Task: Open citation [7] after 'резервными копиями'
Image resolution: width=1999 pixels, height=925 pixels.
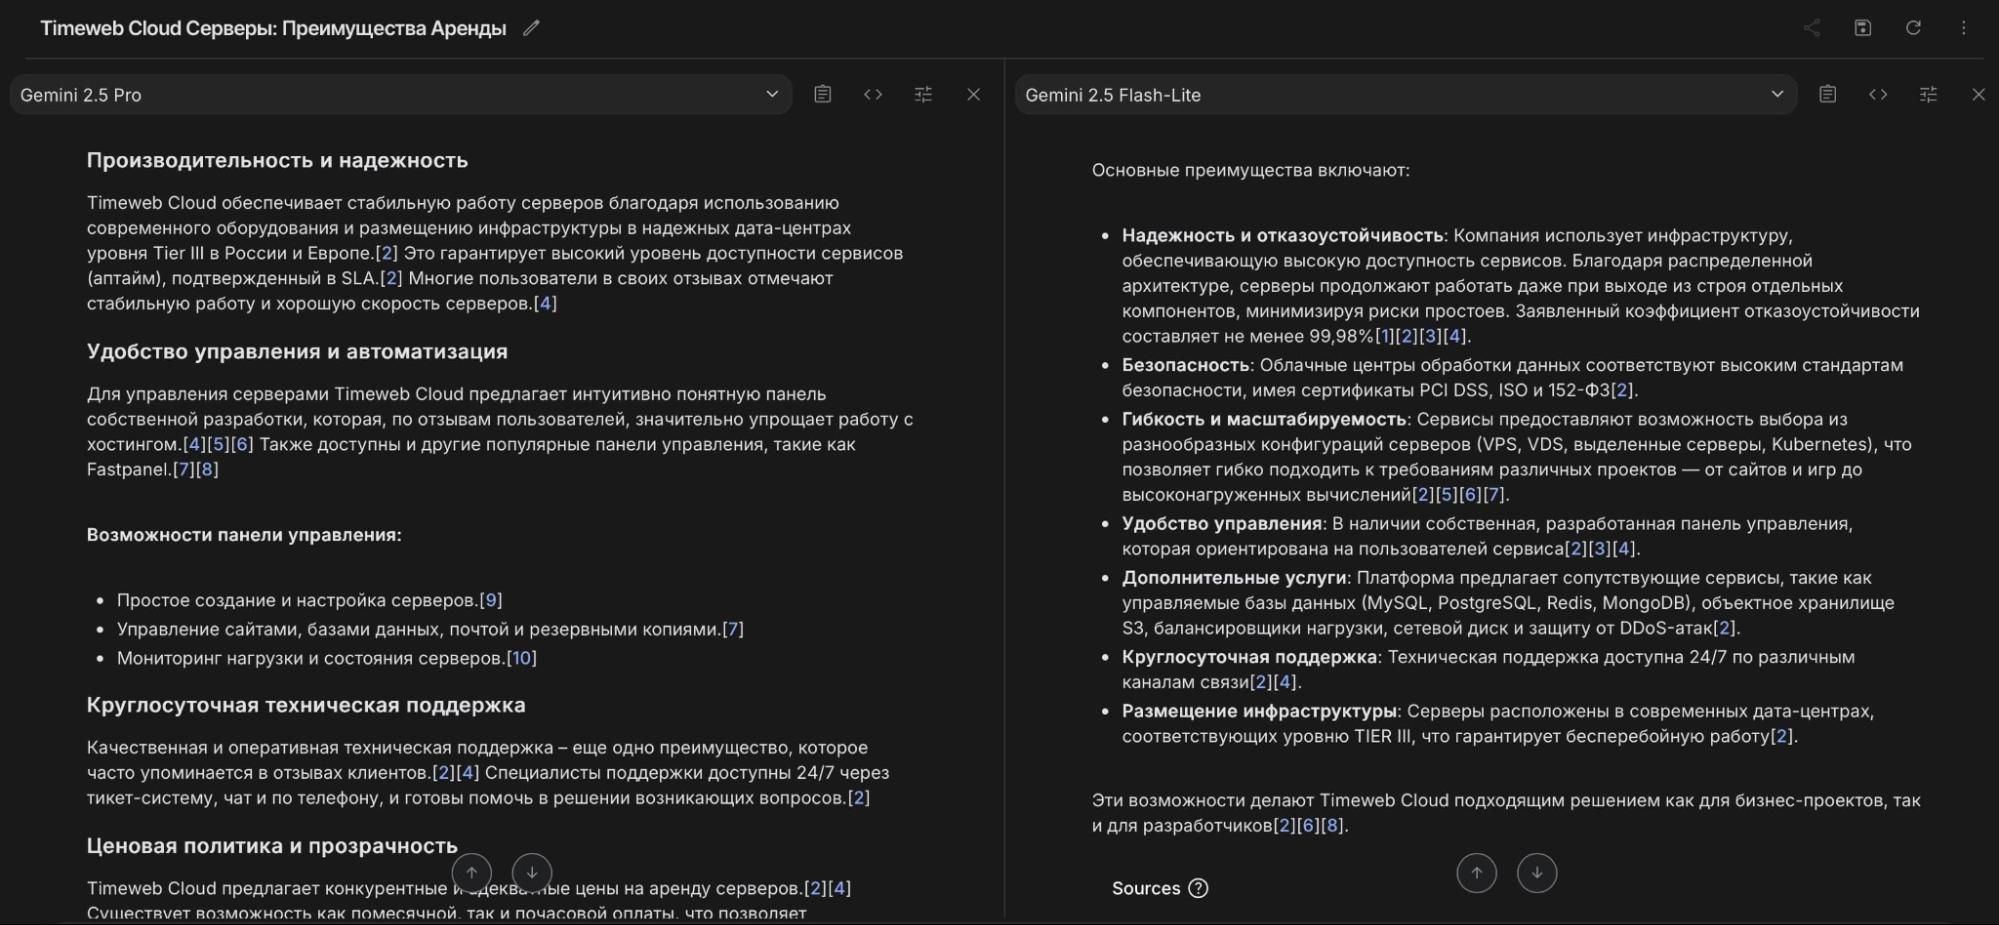Action: (733, 629)
